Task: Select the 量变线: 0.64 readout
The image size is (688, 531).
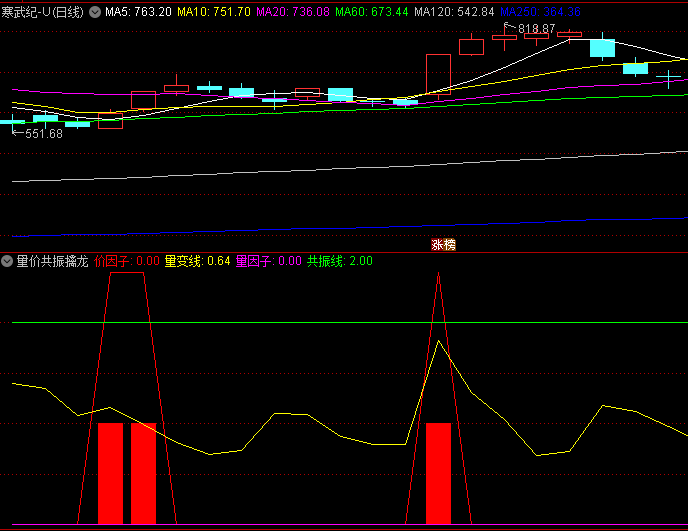Action: [197, 262]
